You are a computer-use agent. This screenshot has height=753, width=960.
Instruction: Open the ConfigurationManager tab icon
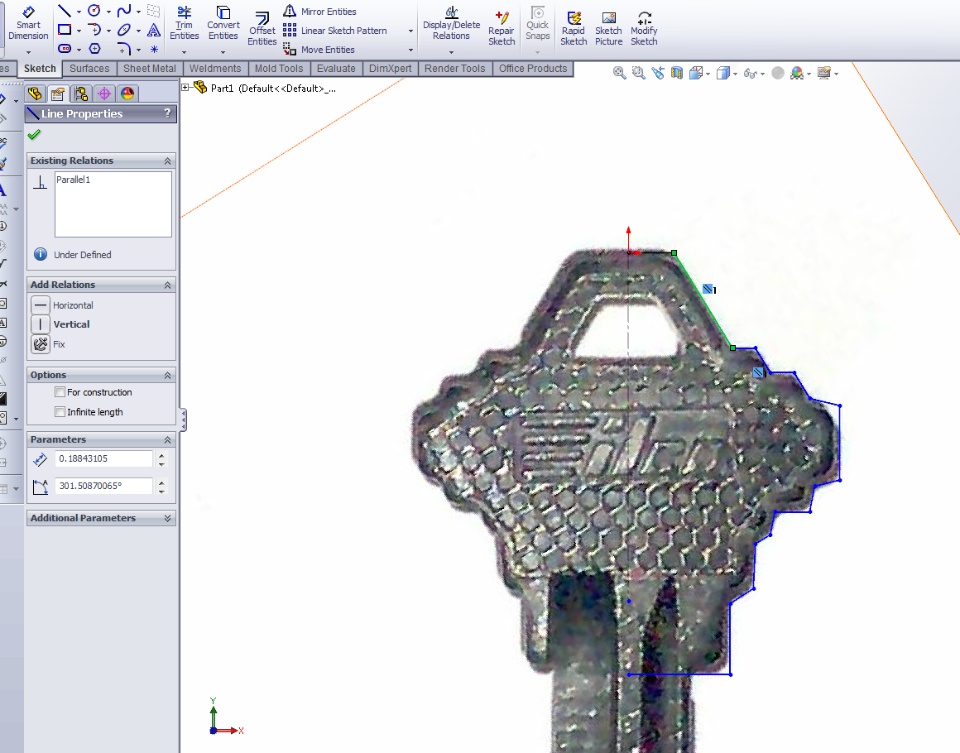[81, 94]
